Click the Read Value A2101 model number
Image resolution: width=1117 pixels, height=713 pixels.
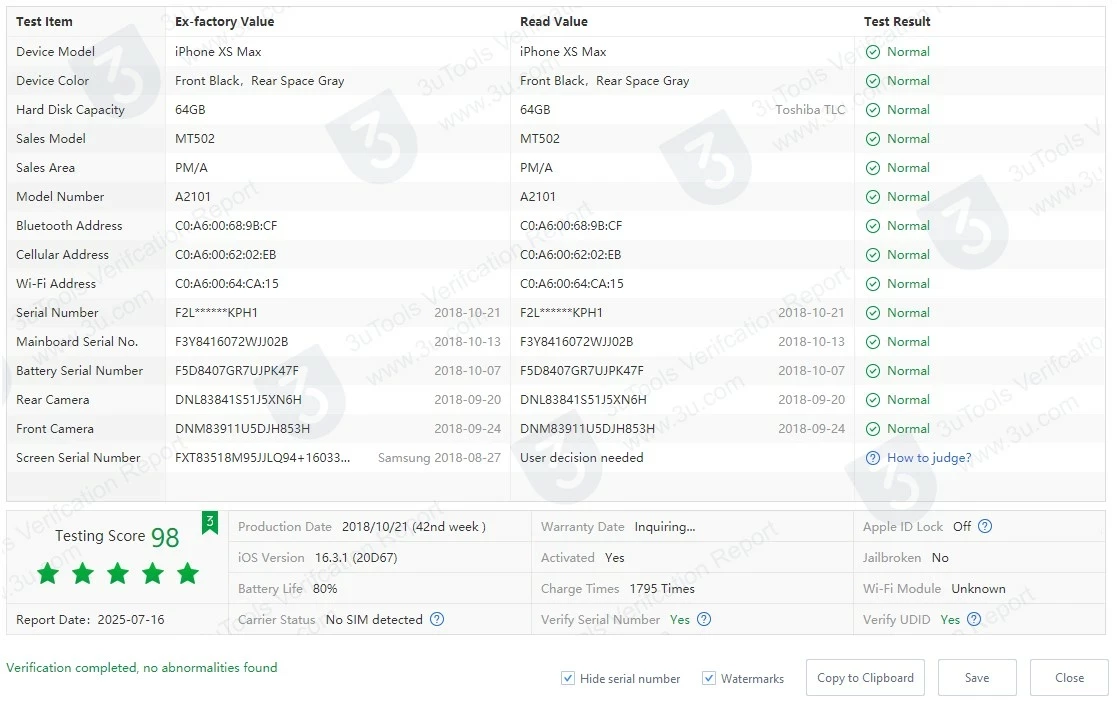[x=537, y=197]
